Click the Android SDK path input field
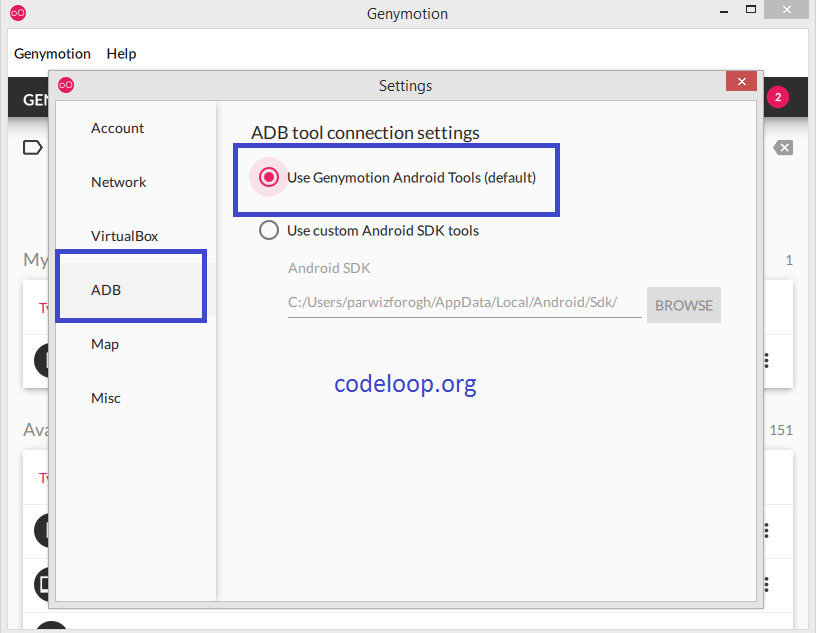 point(464,303)
